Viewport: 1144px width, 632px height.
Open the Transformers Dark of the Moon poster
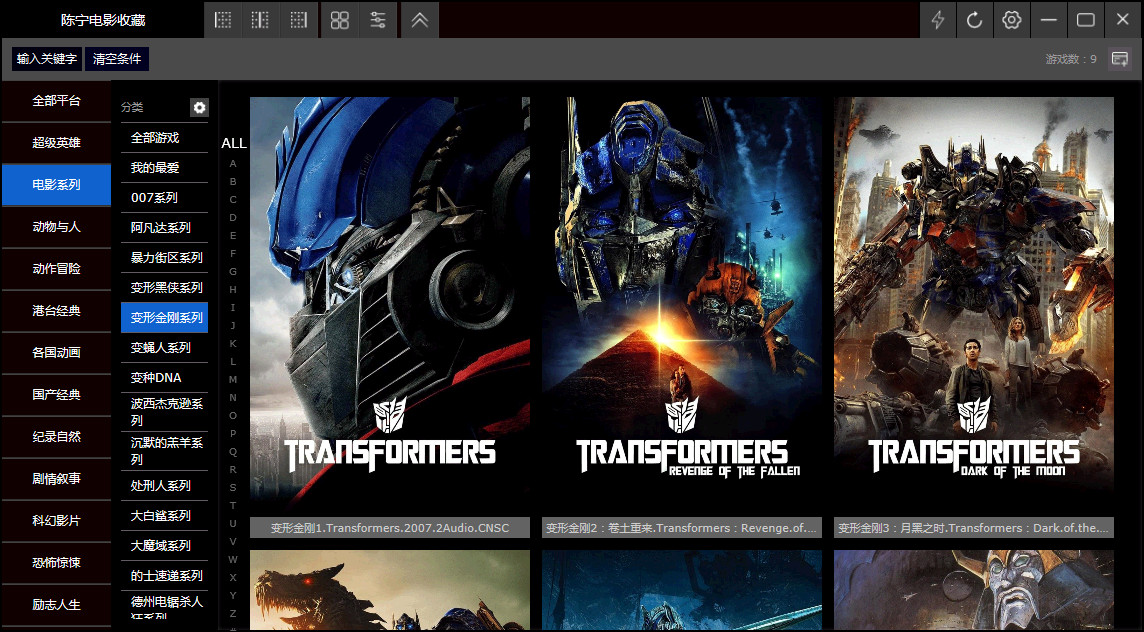tap(973, 300)
